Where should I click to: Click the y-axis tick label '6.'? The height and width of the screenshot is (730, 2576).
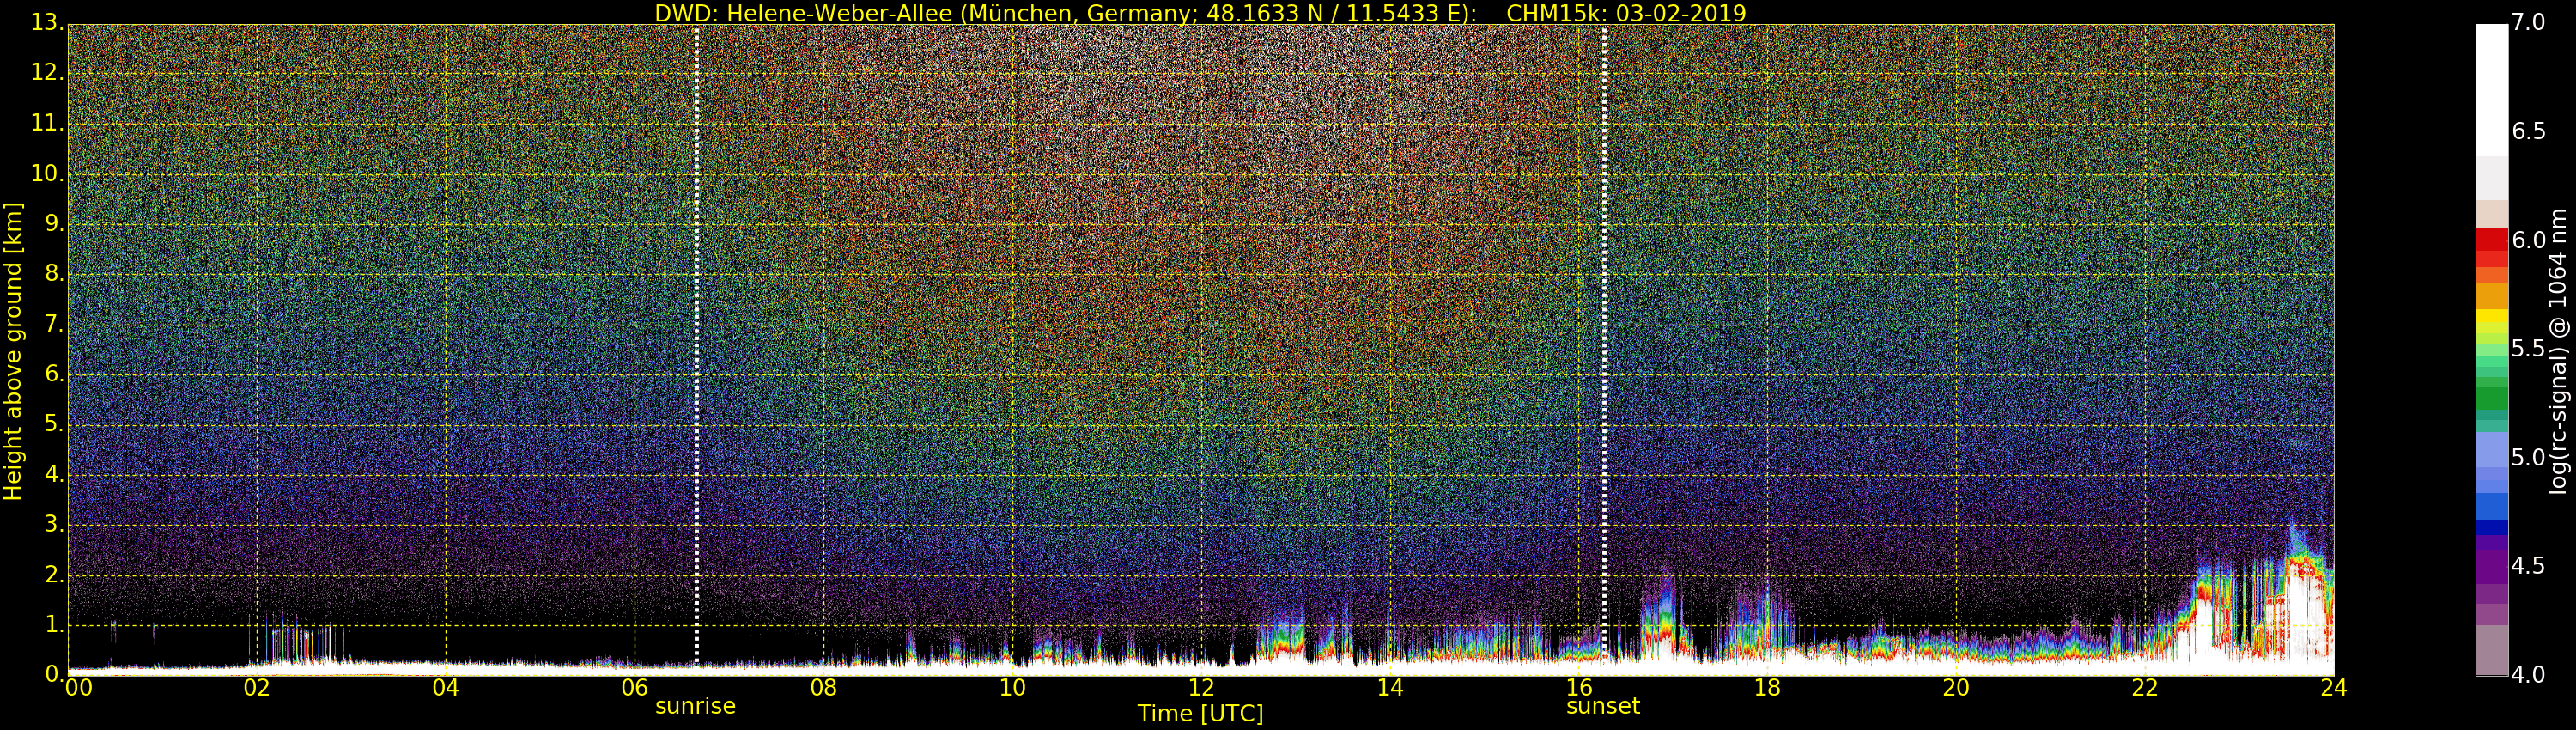pyautogui.click(x=54, y=374)
